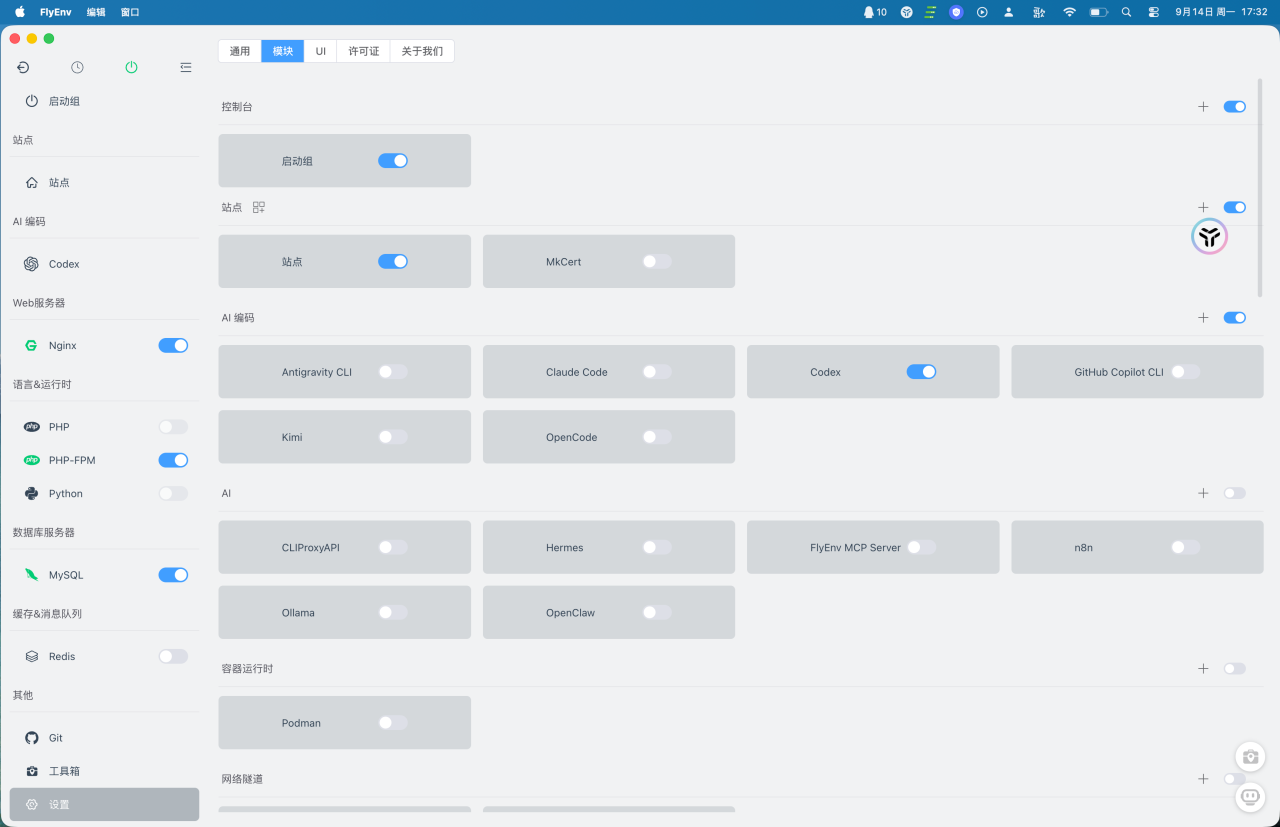Collapse sidebar with the menu fold icon
Viewport: 1280px width, 827px height.
pos(185,67)
